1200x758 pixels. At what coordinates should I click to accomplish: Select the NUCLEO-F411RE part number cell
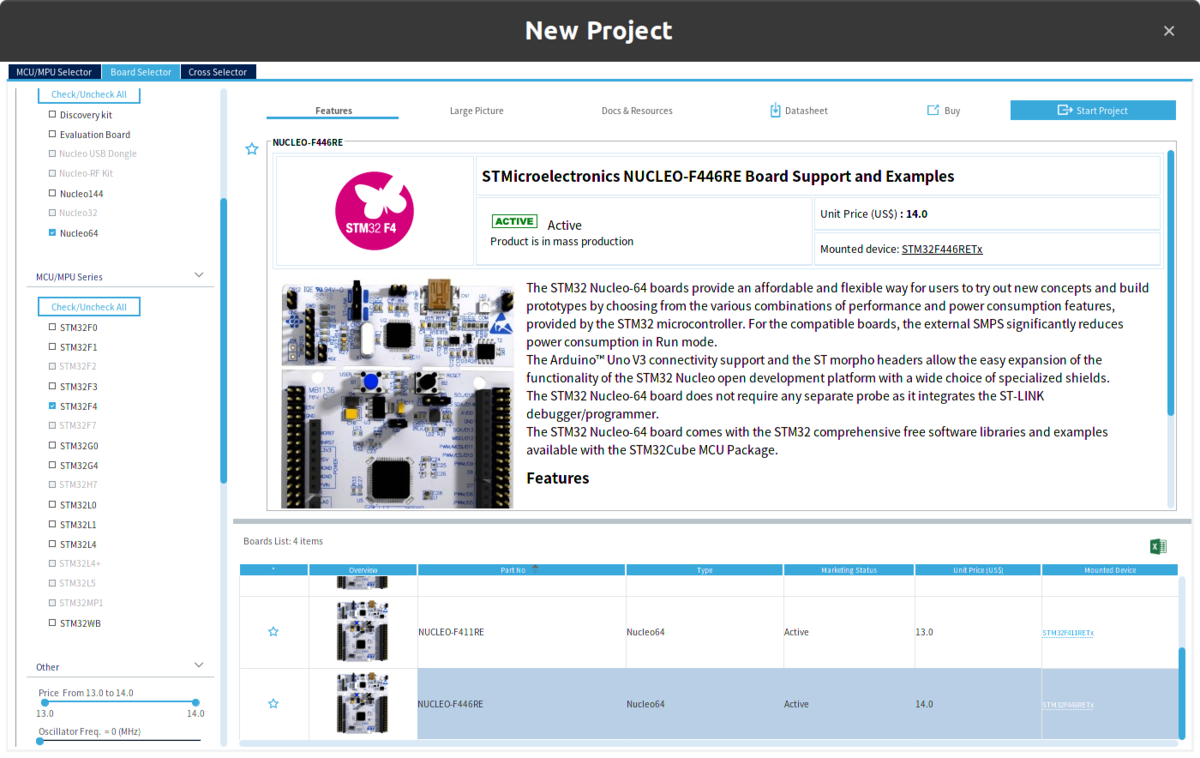click(x=521, y=632)
